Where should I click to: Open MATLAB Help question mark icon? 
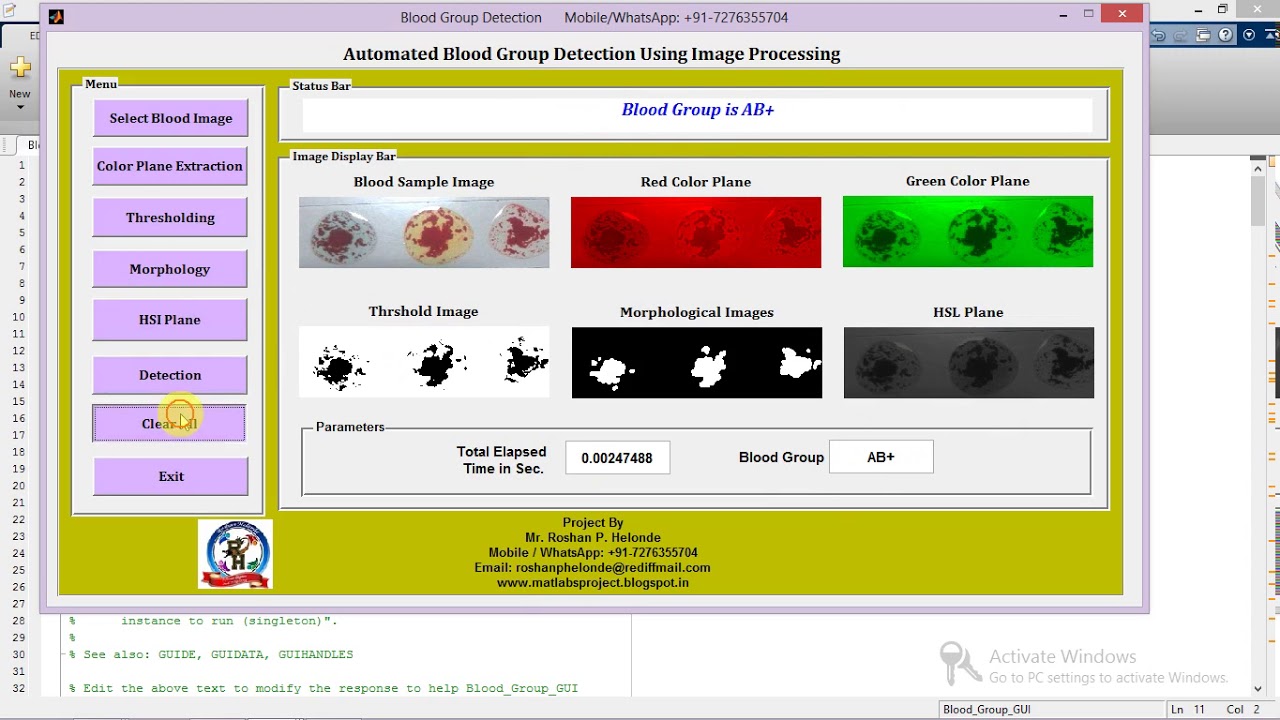1226,35
